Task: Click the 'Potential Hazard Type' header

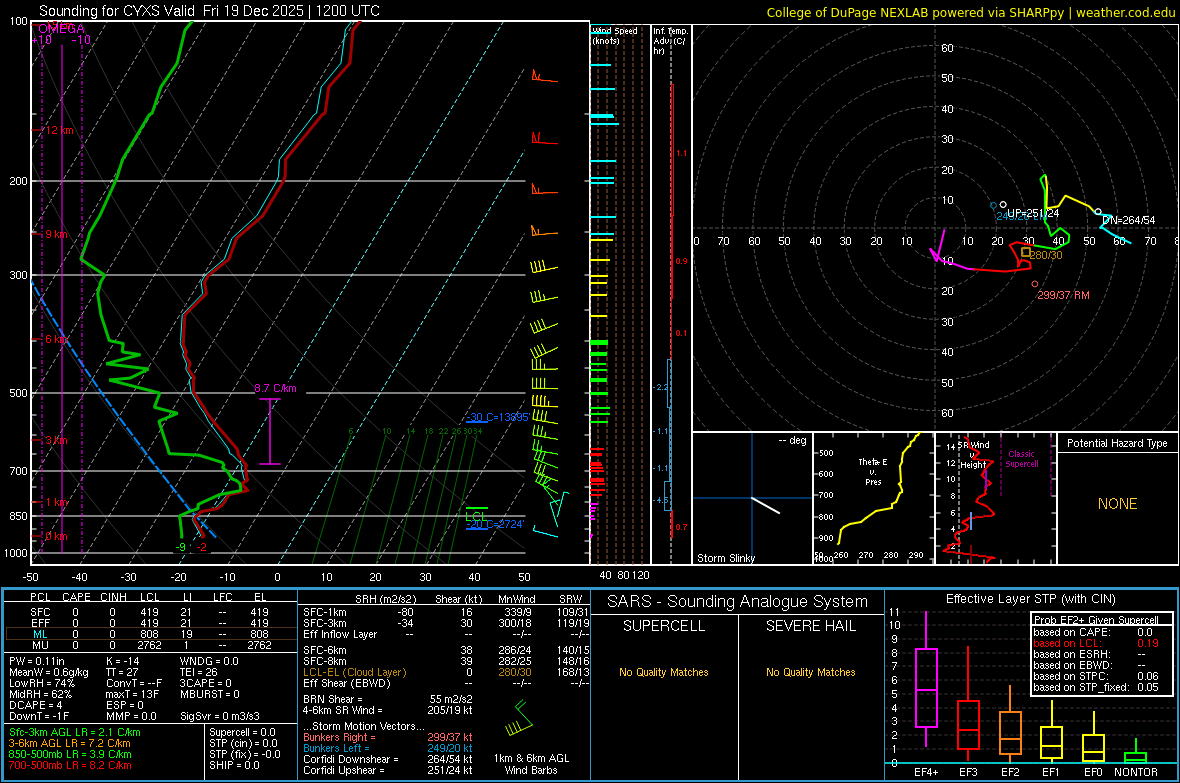Action: 1117,443
